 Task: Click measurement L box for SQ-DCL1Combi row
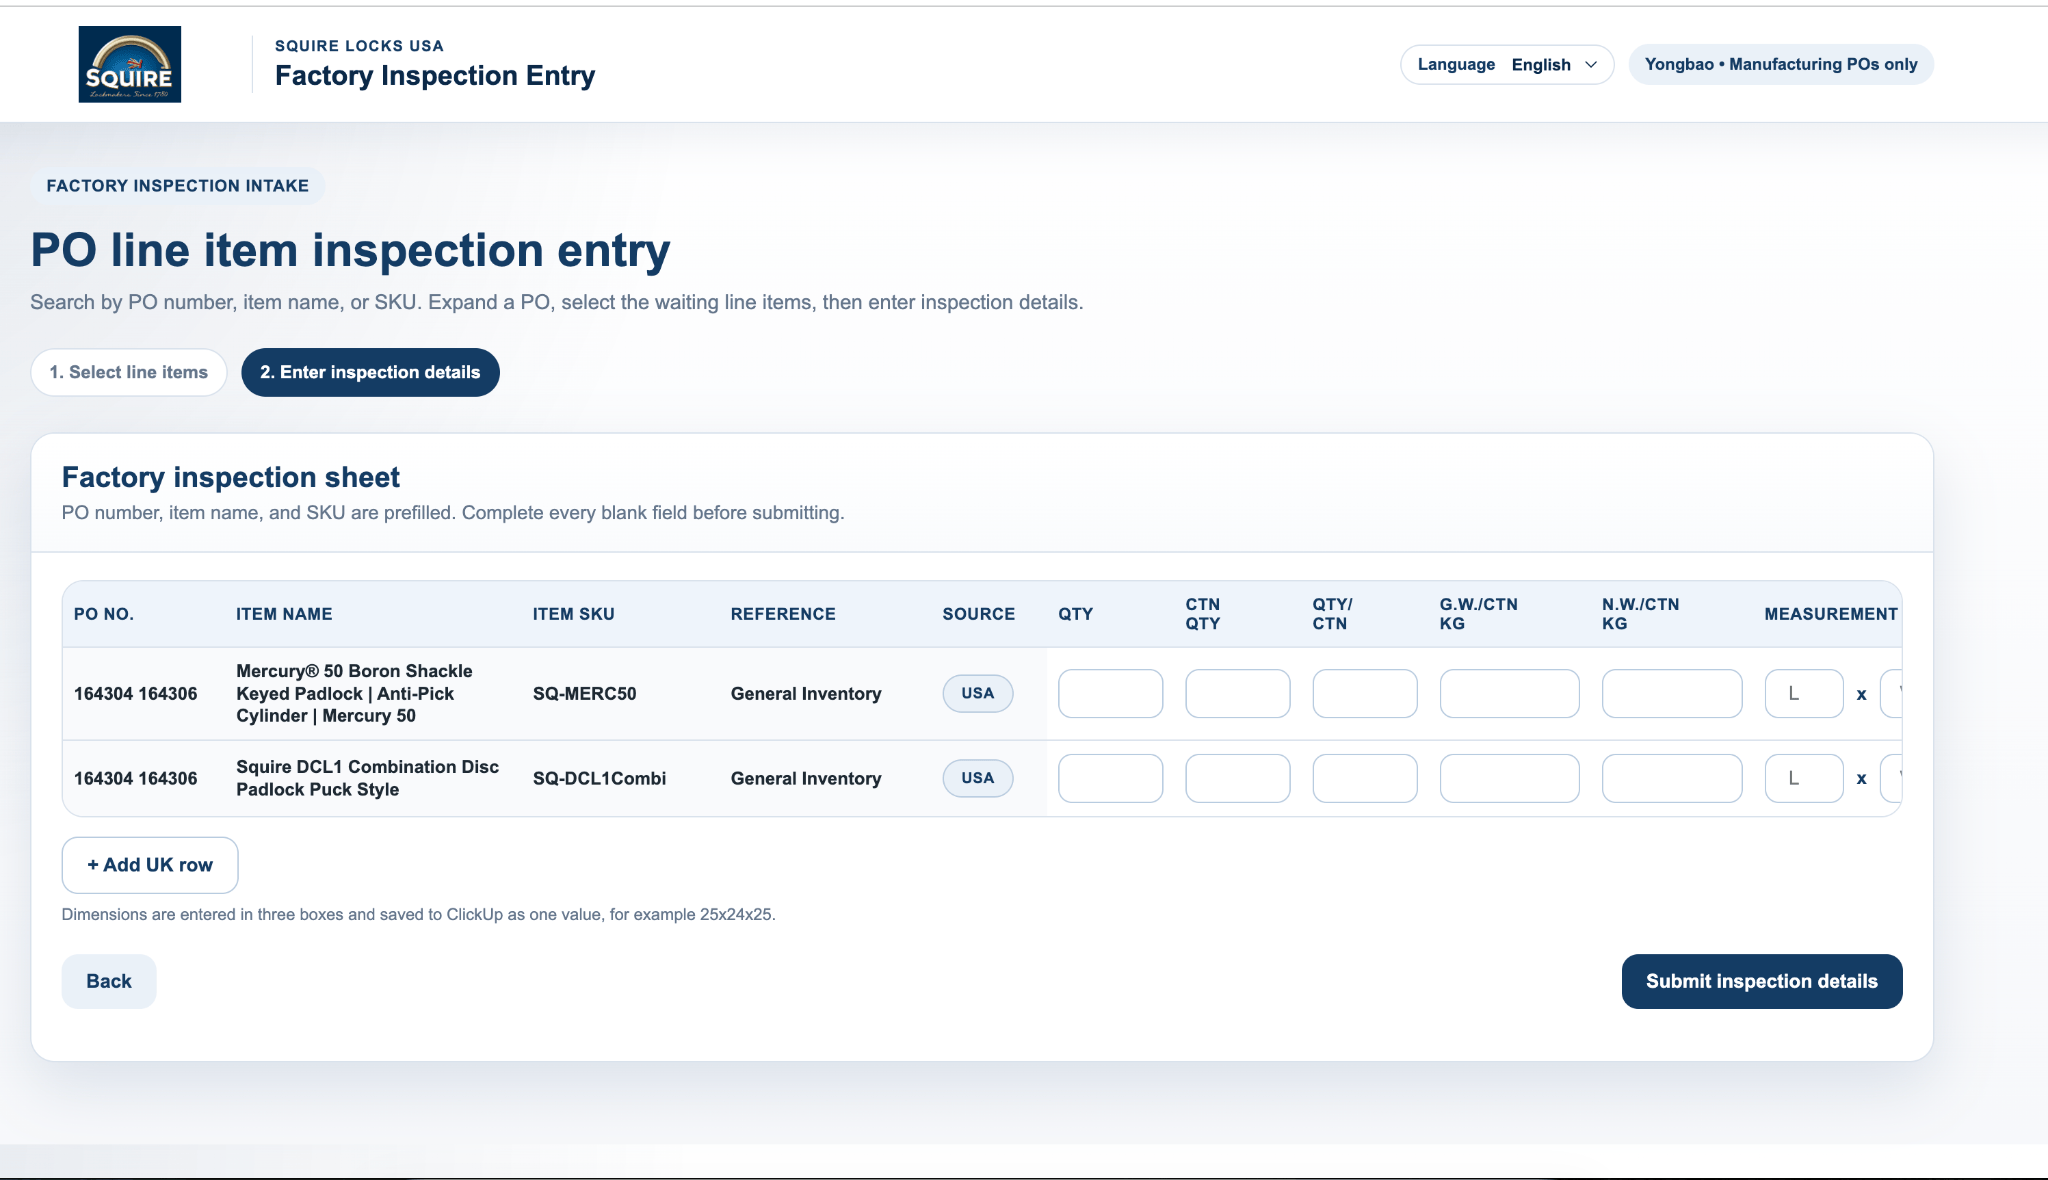1803,778
